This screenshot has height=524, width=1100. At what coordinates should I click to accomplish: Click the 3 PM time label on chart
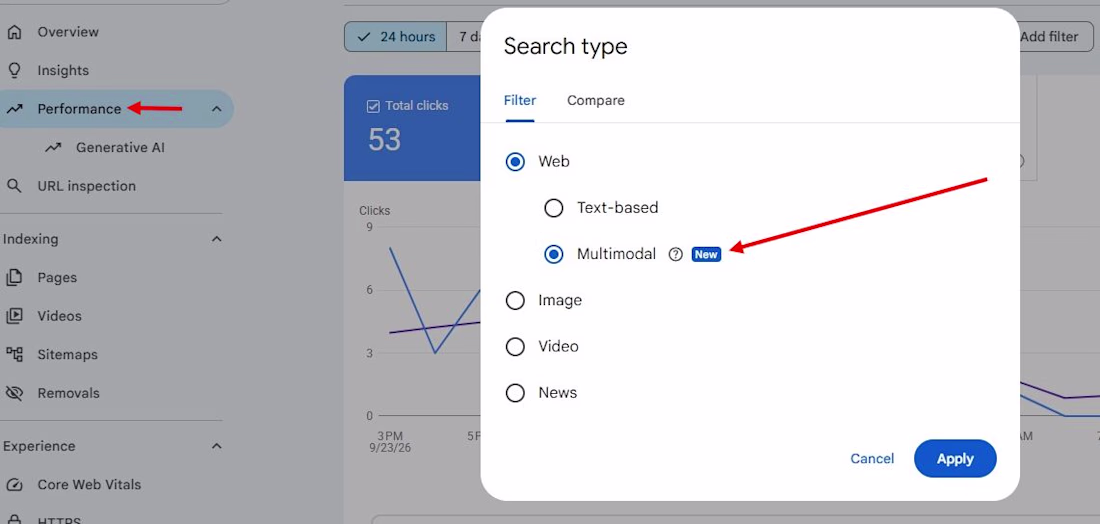click(389, 436)
